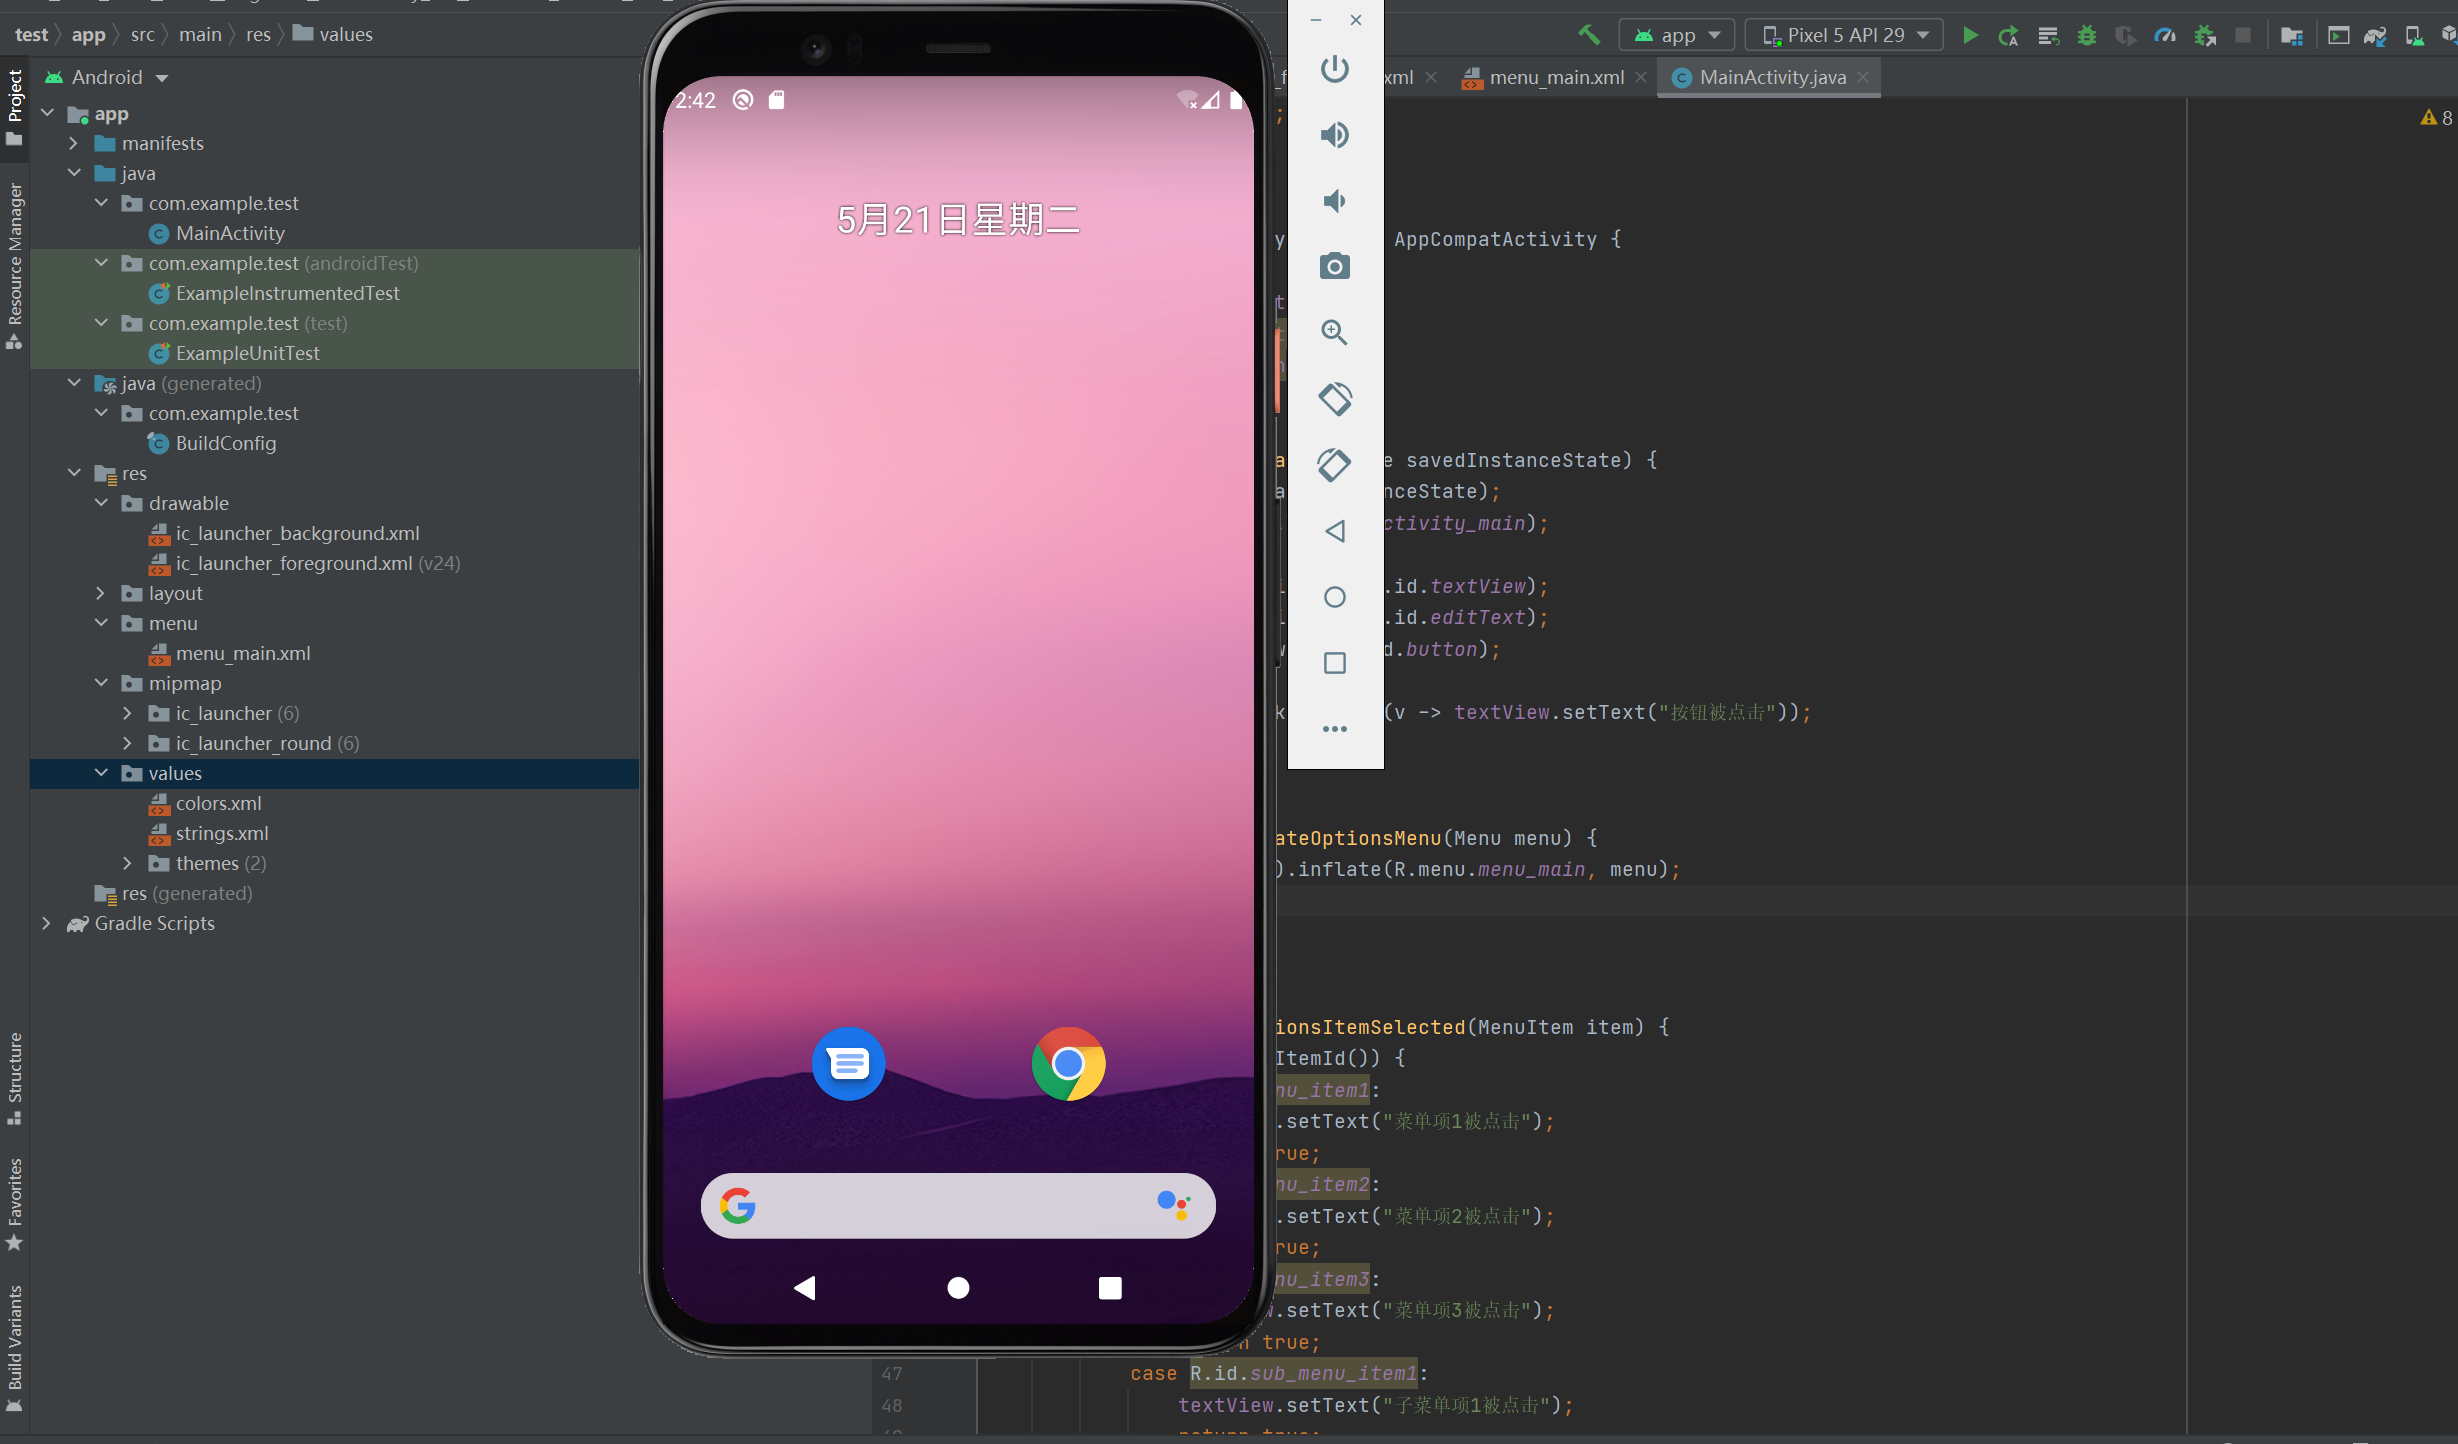
Task: Open emulator extended controls three dots
Action: 1334,729
